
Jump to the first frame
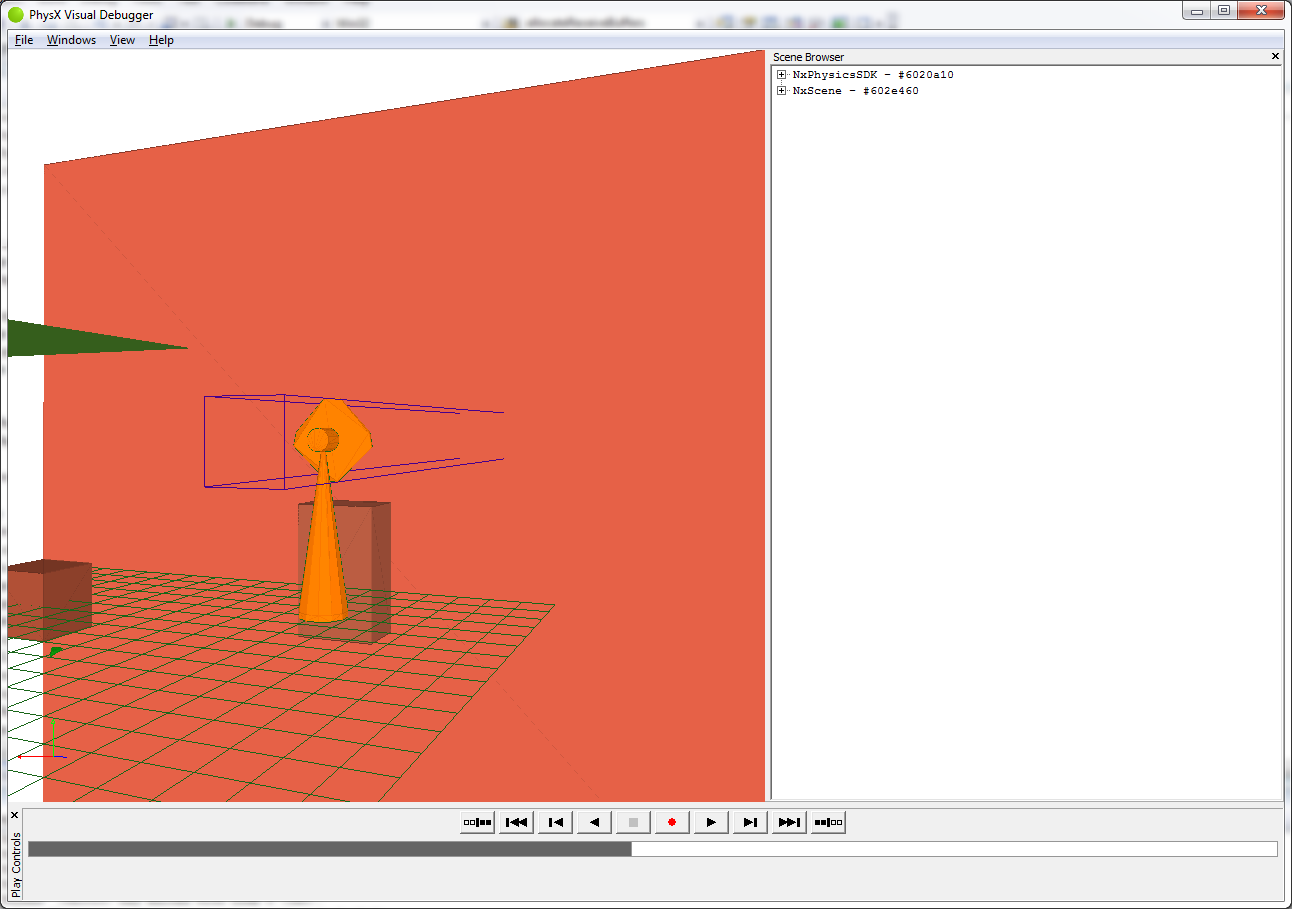click(516, 823)
